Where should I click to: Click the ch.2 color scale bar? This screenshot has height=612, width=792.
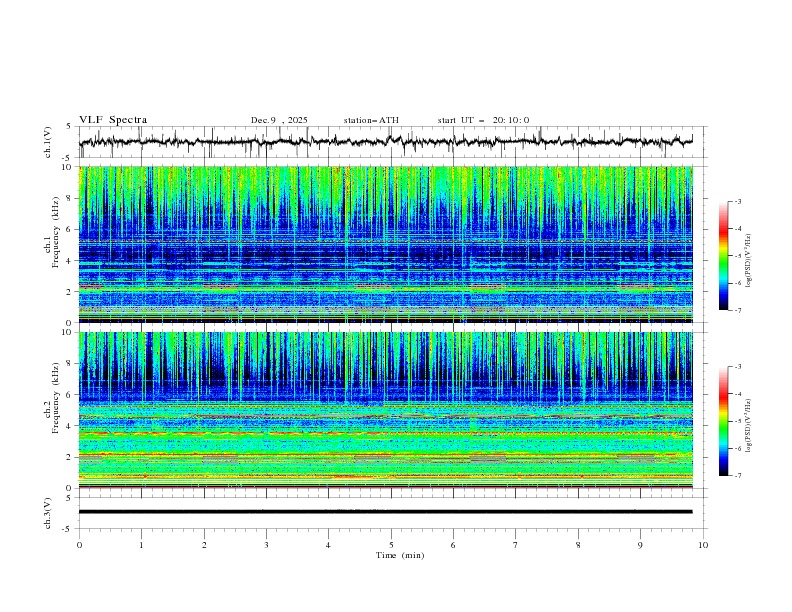(x=724, y=421)
